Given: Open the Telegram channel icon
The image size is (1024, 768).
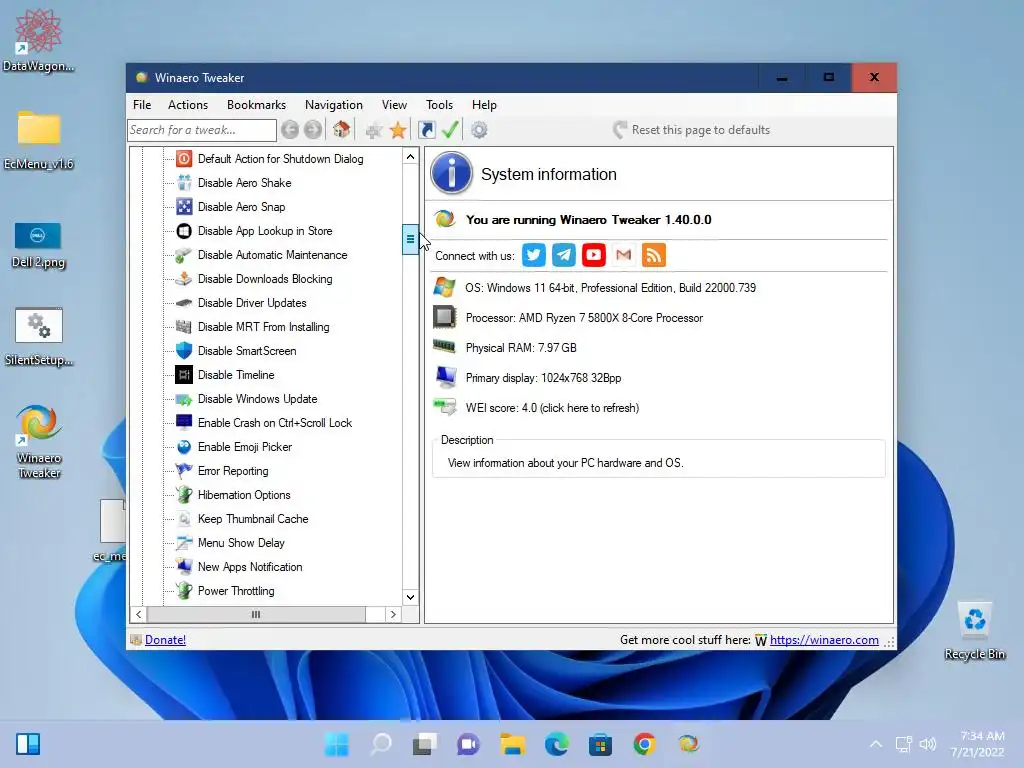Looking at the screenshot, I should click(x=564, y=255).
